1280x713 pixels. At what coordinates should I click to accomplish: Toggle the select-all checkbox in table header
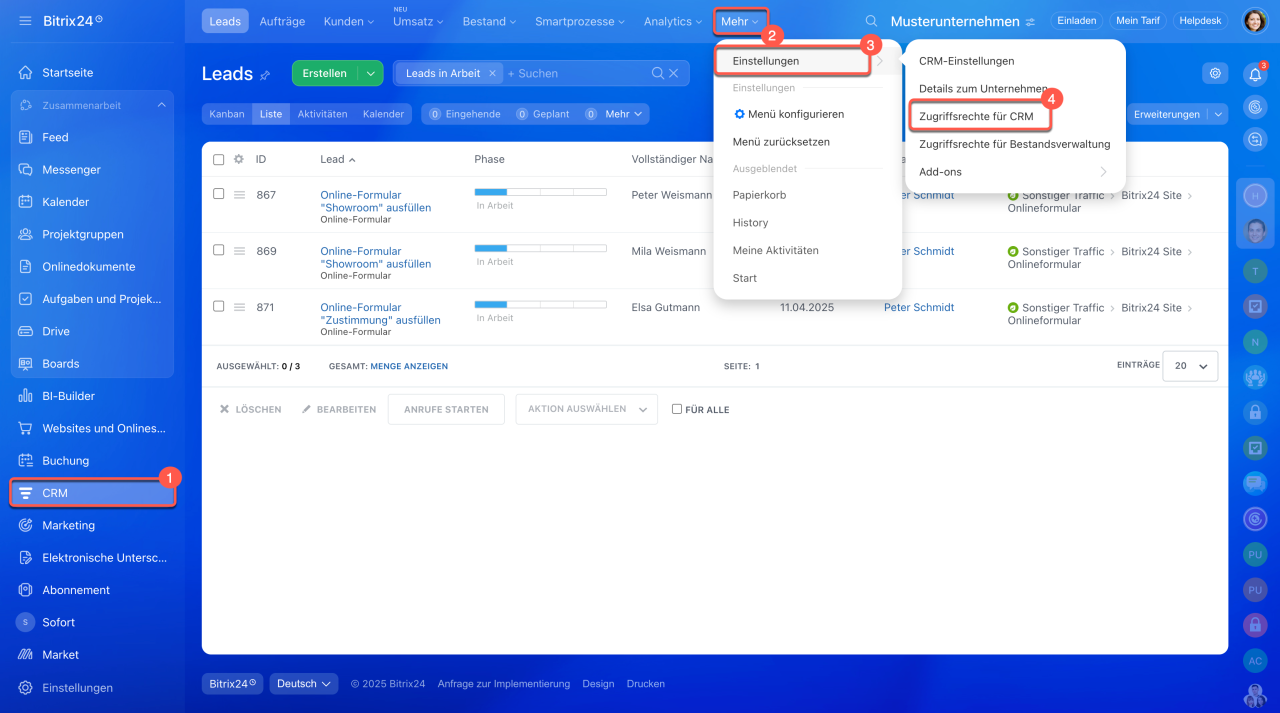pyautogui.click(x=219, y=159)
